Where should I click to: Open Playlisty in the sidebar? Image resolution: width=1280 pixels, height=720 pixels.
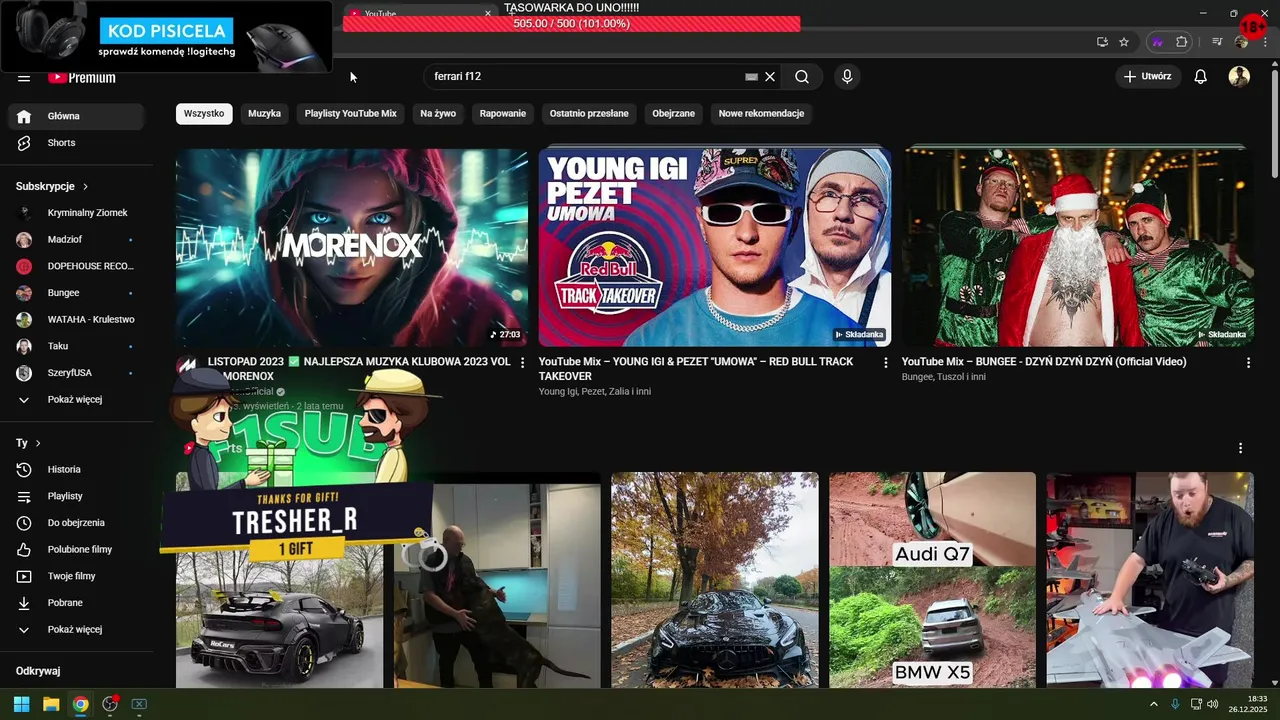coord(76,496)
